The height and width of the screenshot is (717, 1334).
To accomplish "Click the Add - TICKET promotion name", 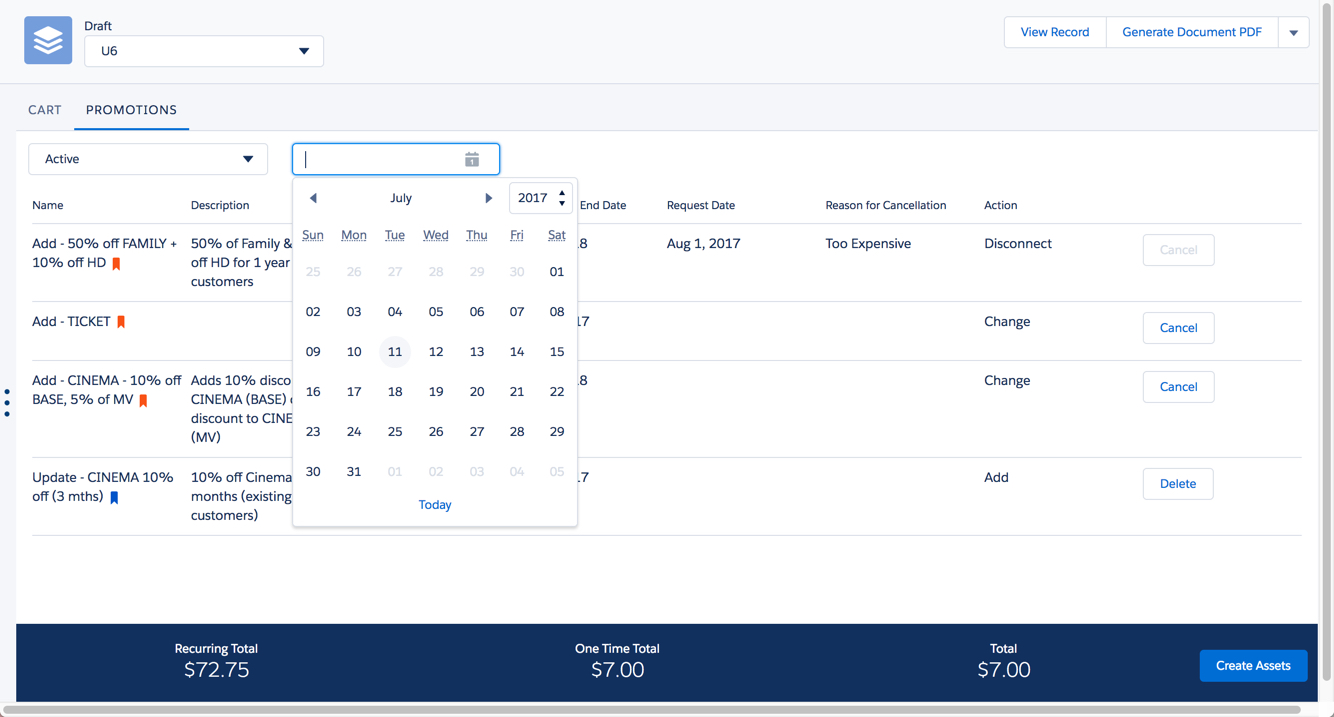I will (71, 322).
